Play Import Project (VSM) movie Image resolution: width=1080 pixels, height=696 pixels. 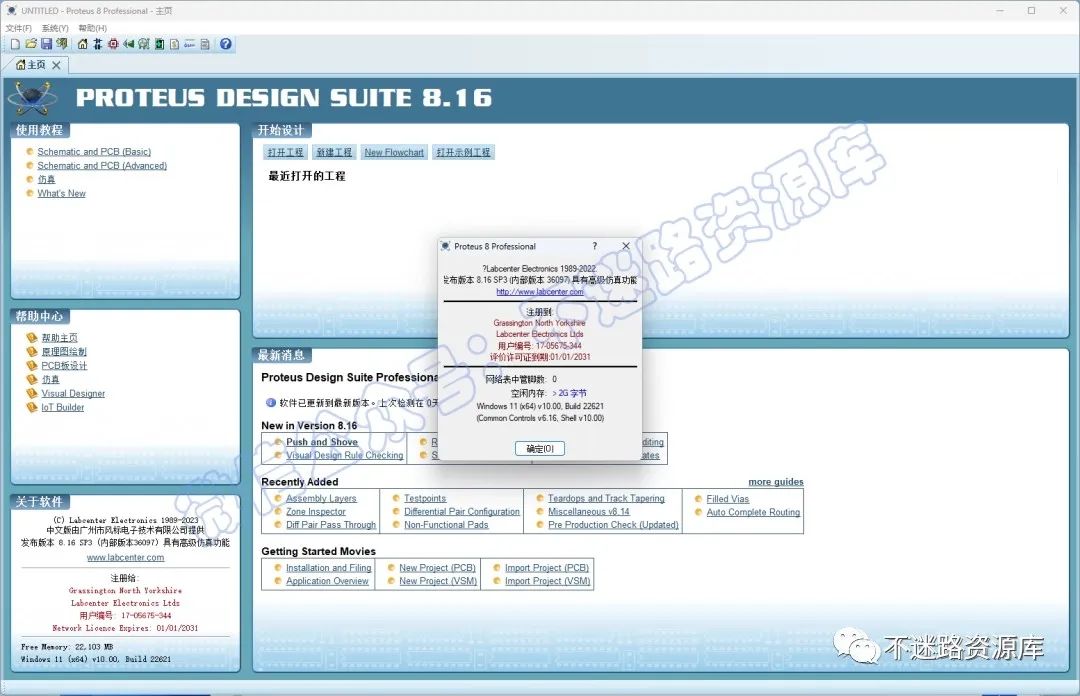click(548, 581)
